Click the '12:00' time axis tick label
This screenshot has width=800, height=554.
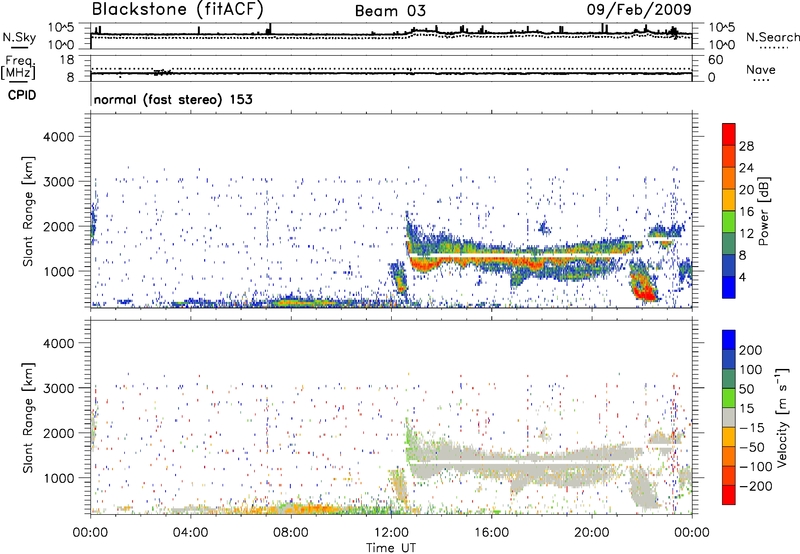click(391, 533)
